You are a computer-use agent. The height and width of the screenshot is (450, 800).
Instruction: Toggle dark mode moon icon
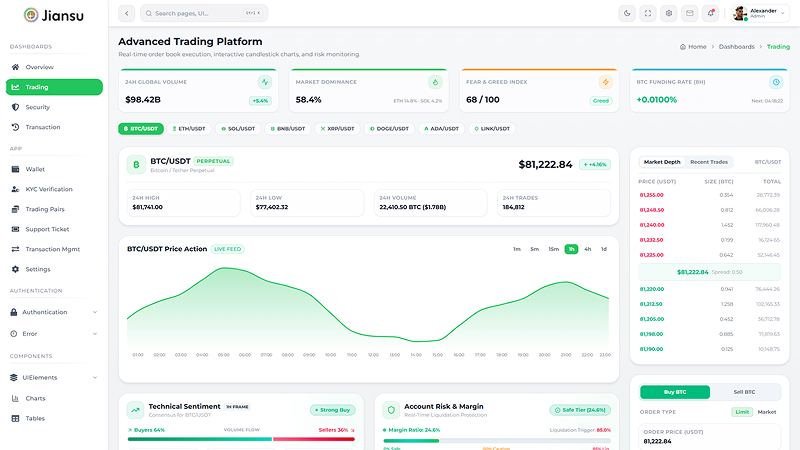coord(627,13)
